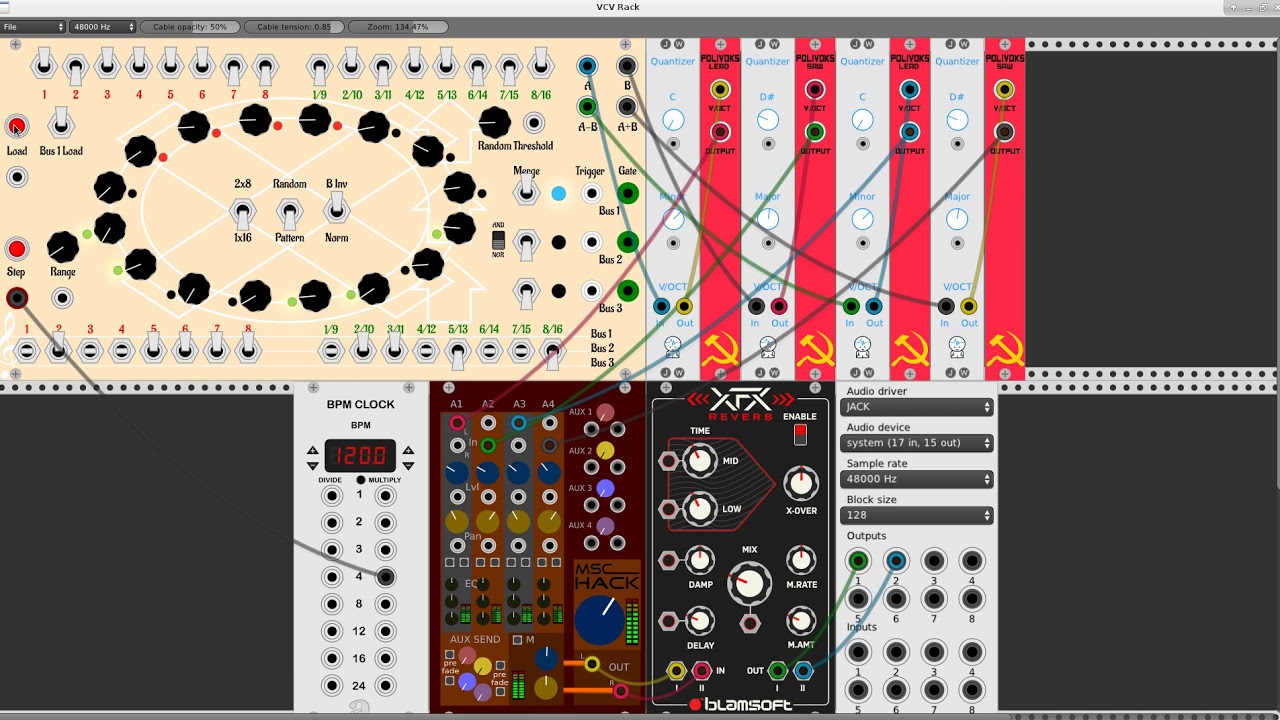Image resolution: width=1280 pixels, height=720 pixels.
Task: Click XFX Reverb MID time CV jack
Action: [669, 461]
